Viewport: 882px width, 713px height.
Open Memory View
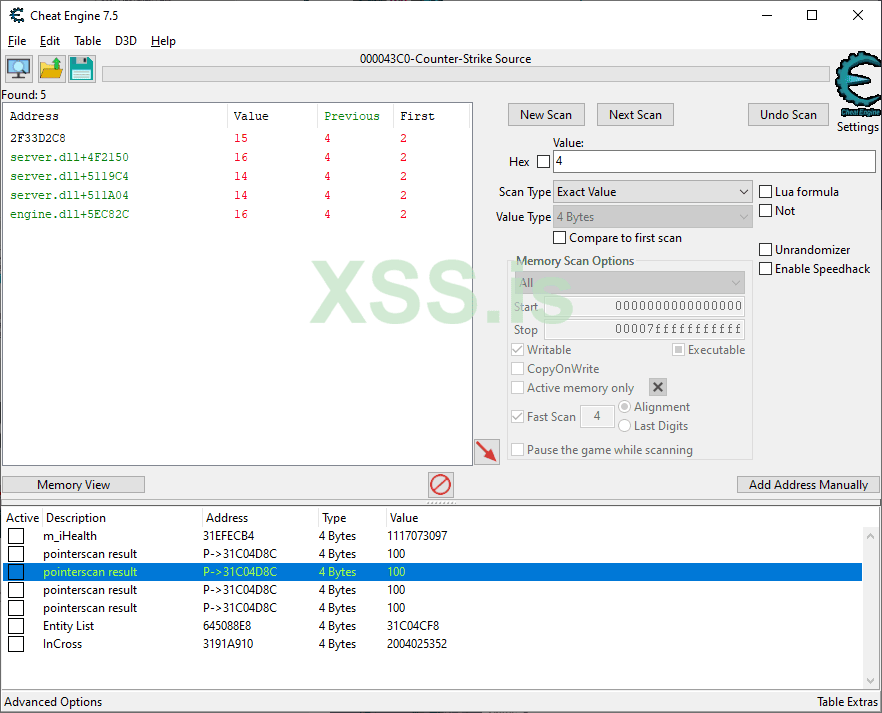click(x=73, y=485)
